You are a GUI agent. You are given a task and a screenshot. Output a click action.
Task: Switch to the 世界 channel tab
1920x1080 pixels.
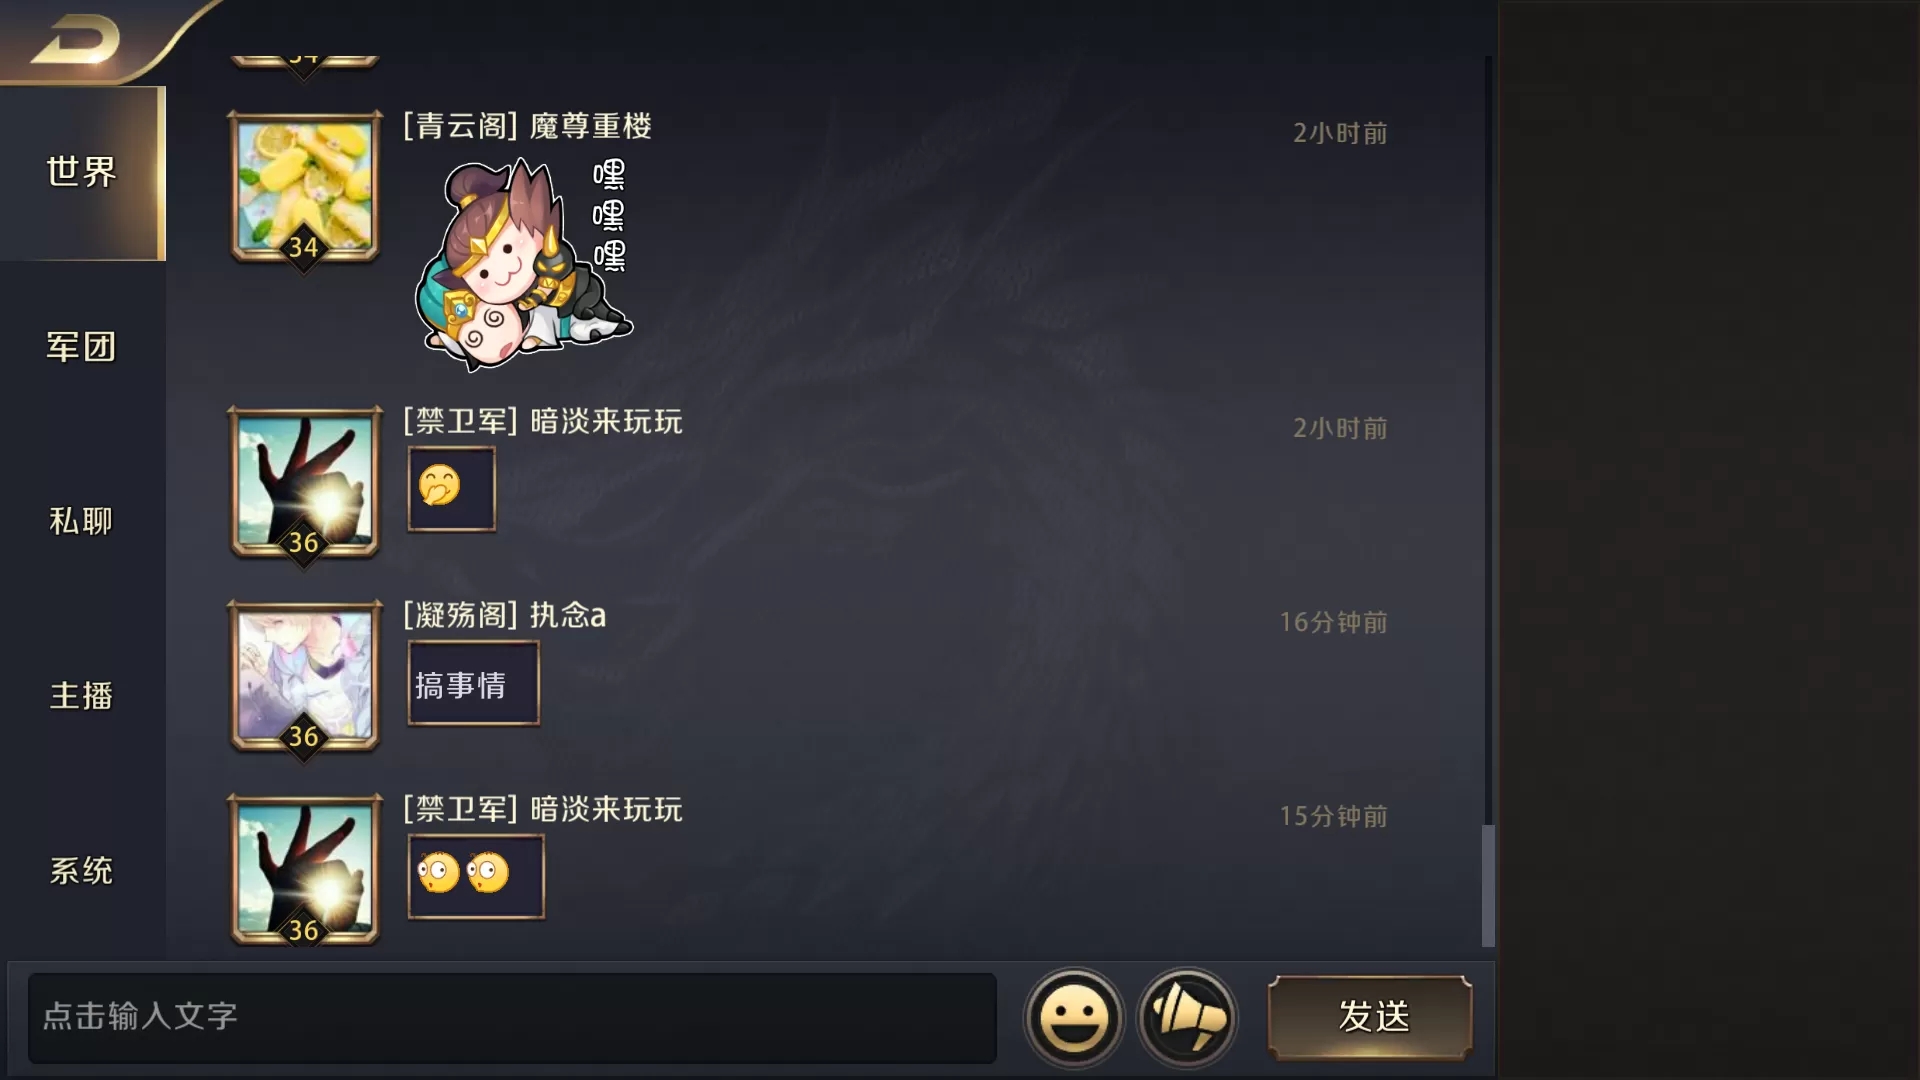pyautogui.click(x=82, y=173)
